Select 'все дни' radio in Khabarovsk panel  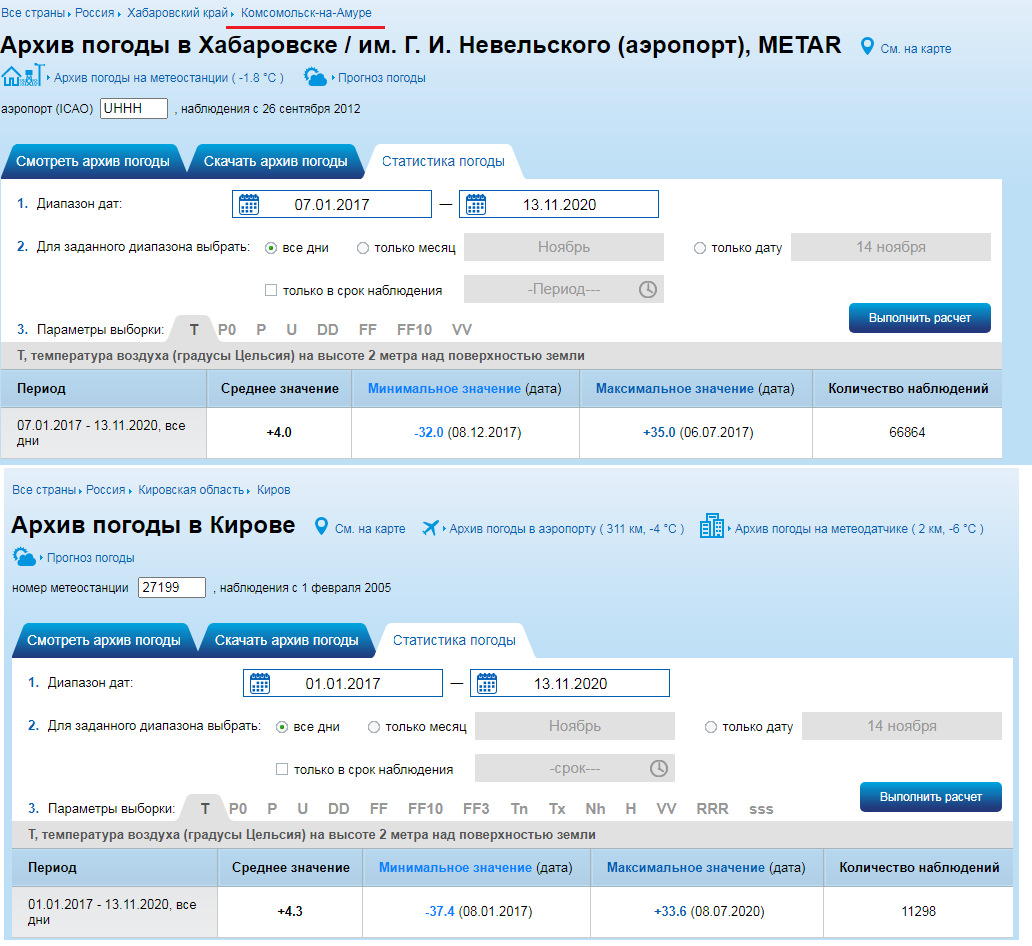271,248
